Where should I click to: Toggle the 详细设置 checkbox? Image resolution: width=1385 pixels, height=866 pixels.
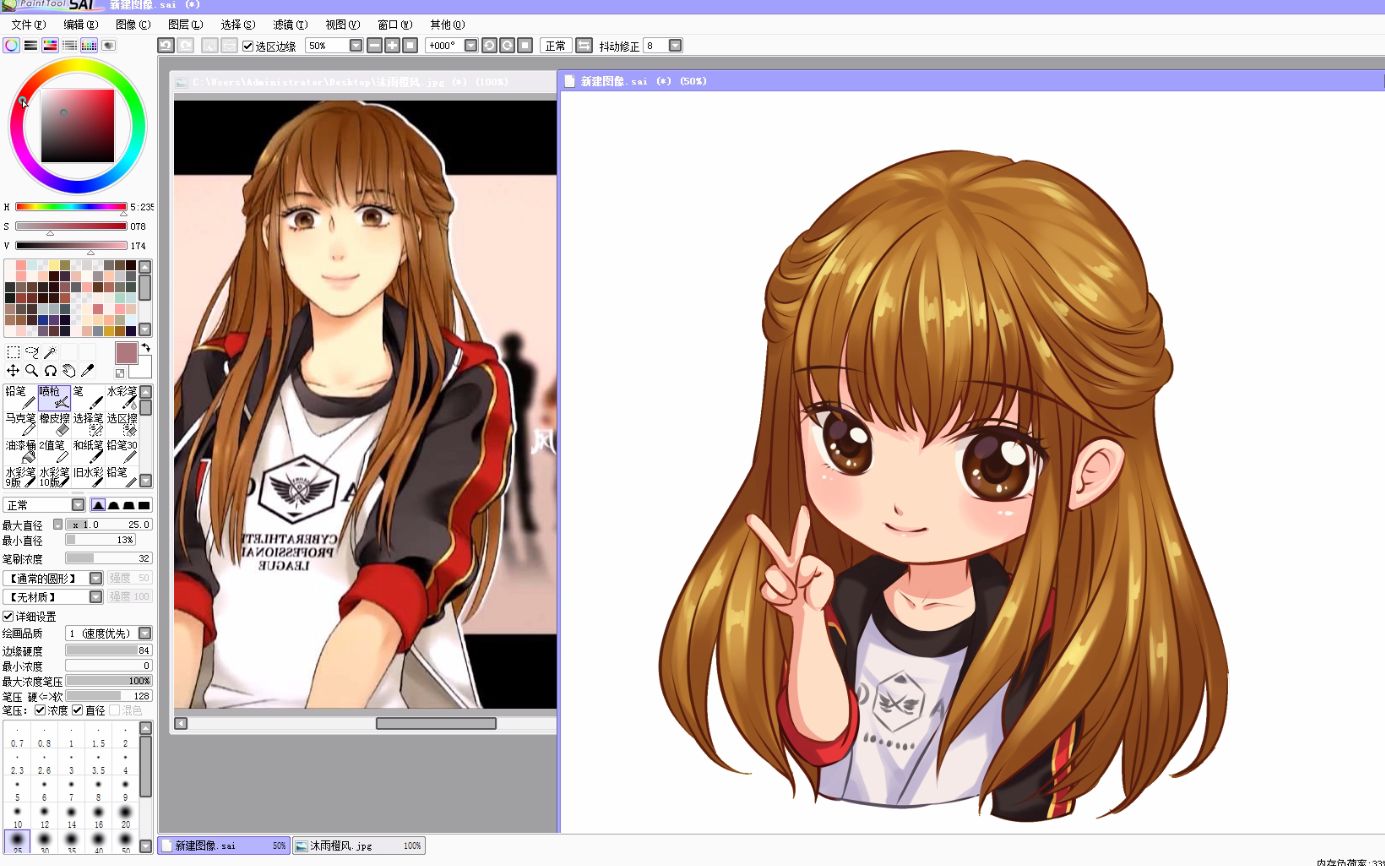(x=8, y=616)
